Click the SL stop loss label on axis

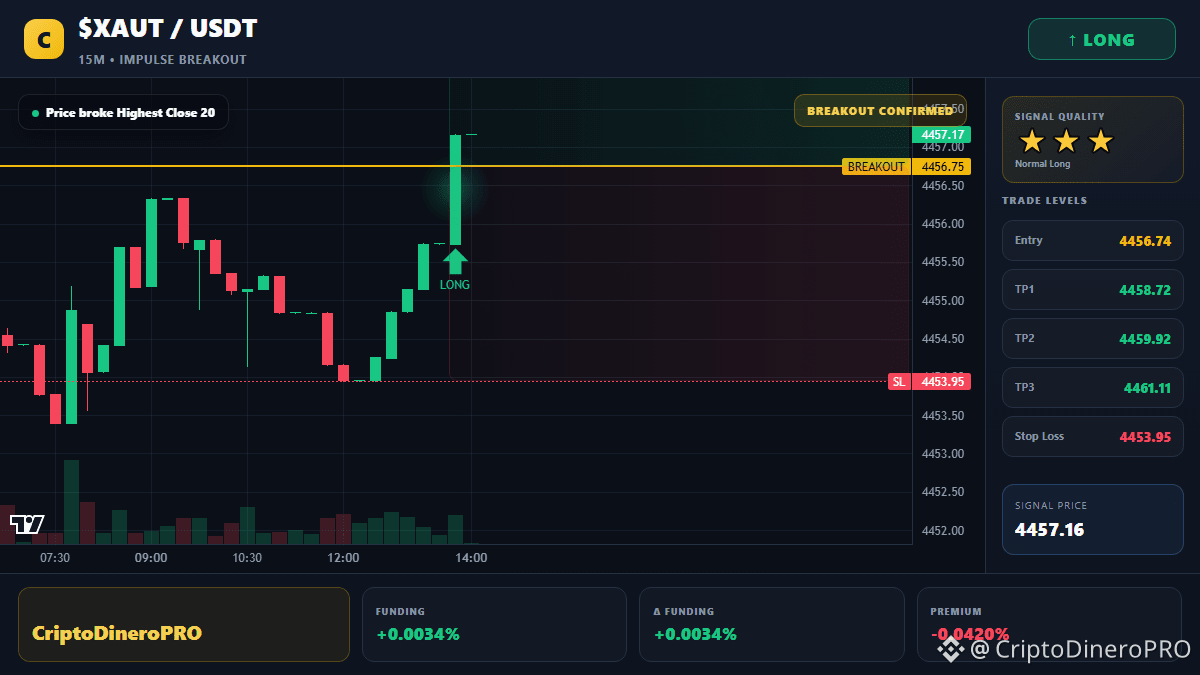[899, 381]
